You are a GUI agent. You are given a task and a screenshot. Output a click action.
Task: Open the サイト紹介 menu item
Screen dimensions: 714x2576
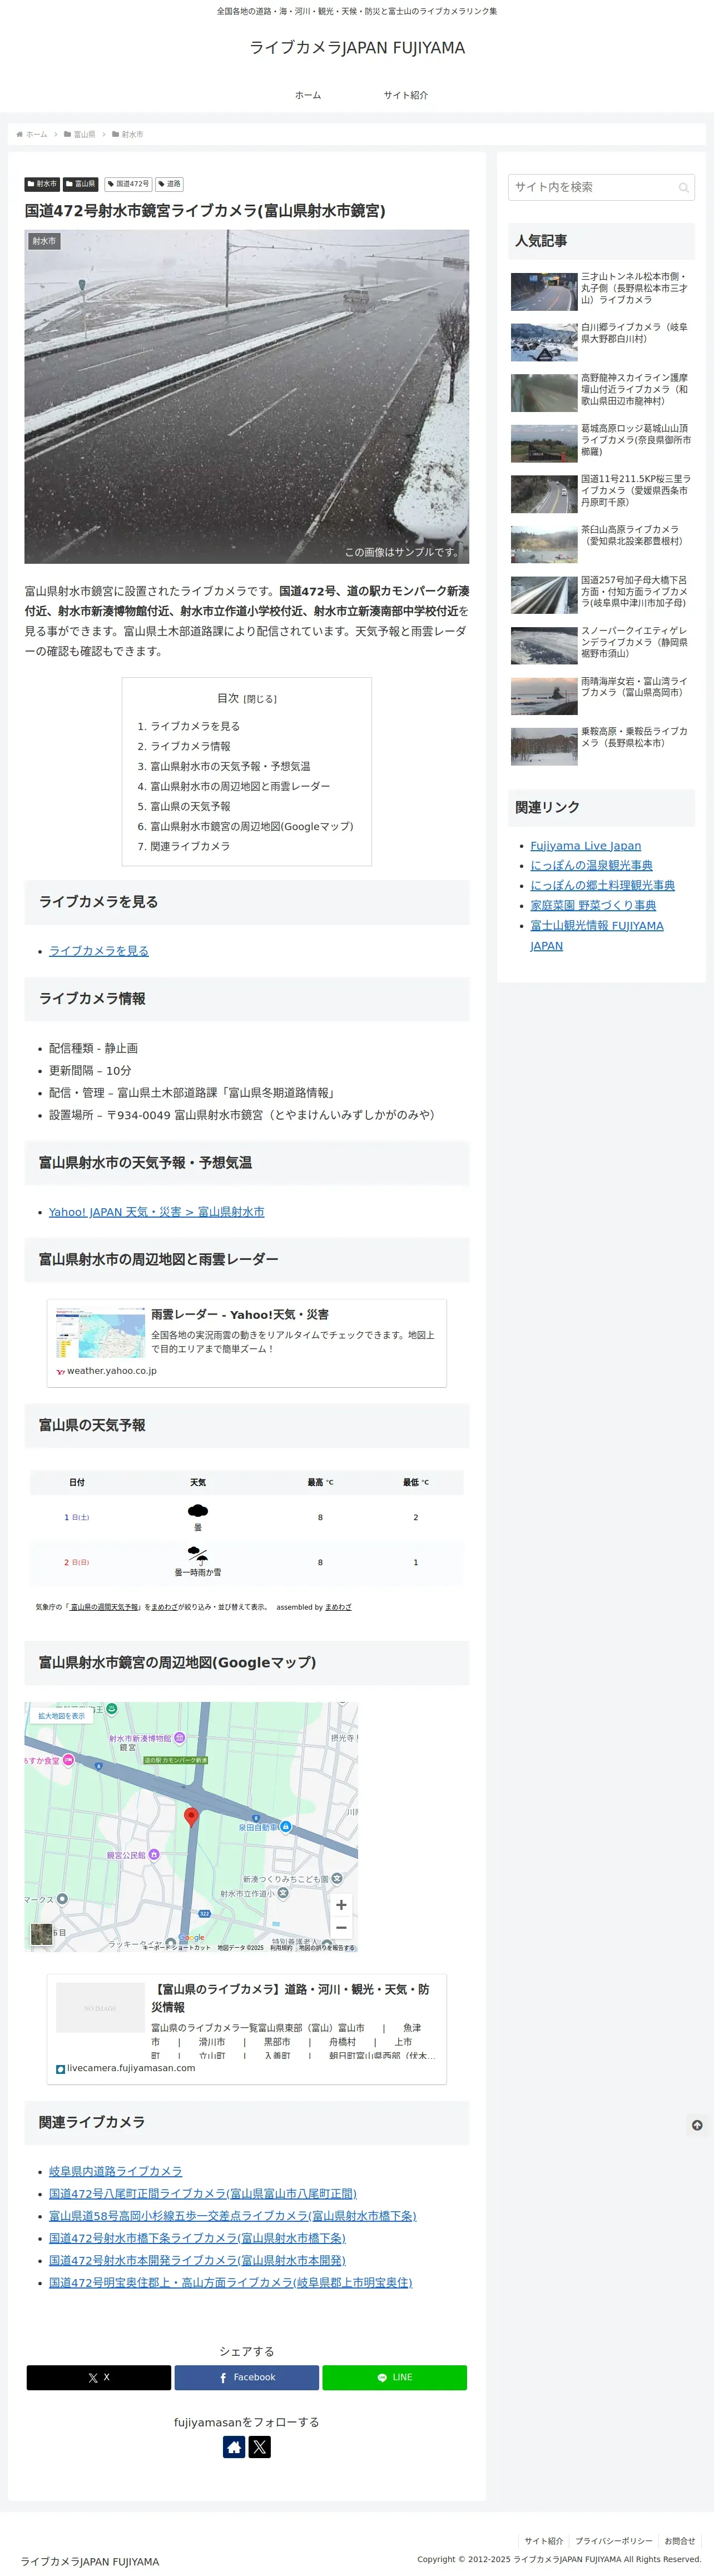tap(406, 95)
